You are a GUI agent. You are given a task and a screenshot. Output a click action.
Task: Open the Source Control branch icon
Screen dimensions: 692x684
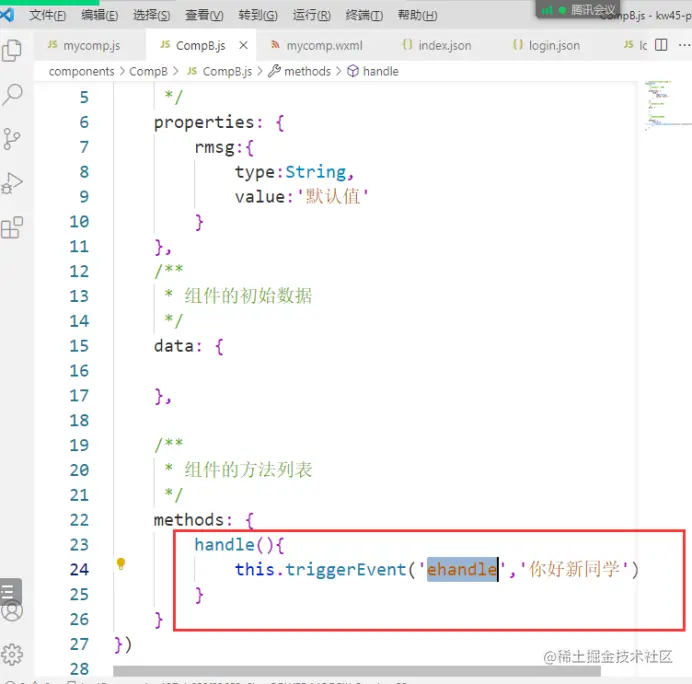11,139
